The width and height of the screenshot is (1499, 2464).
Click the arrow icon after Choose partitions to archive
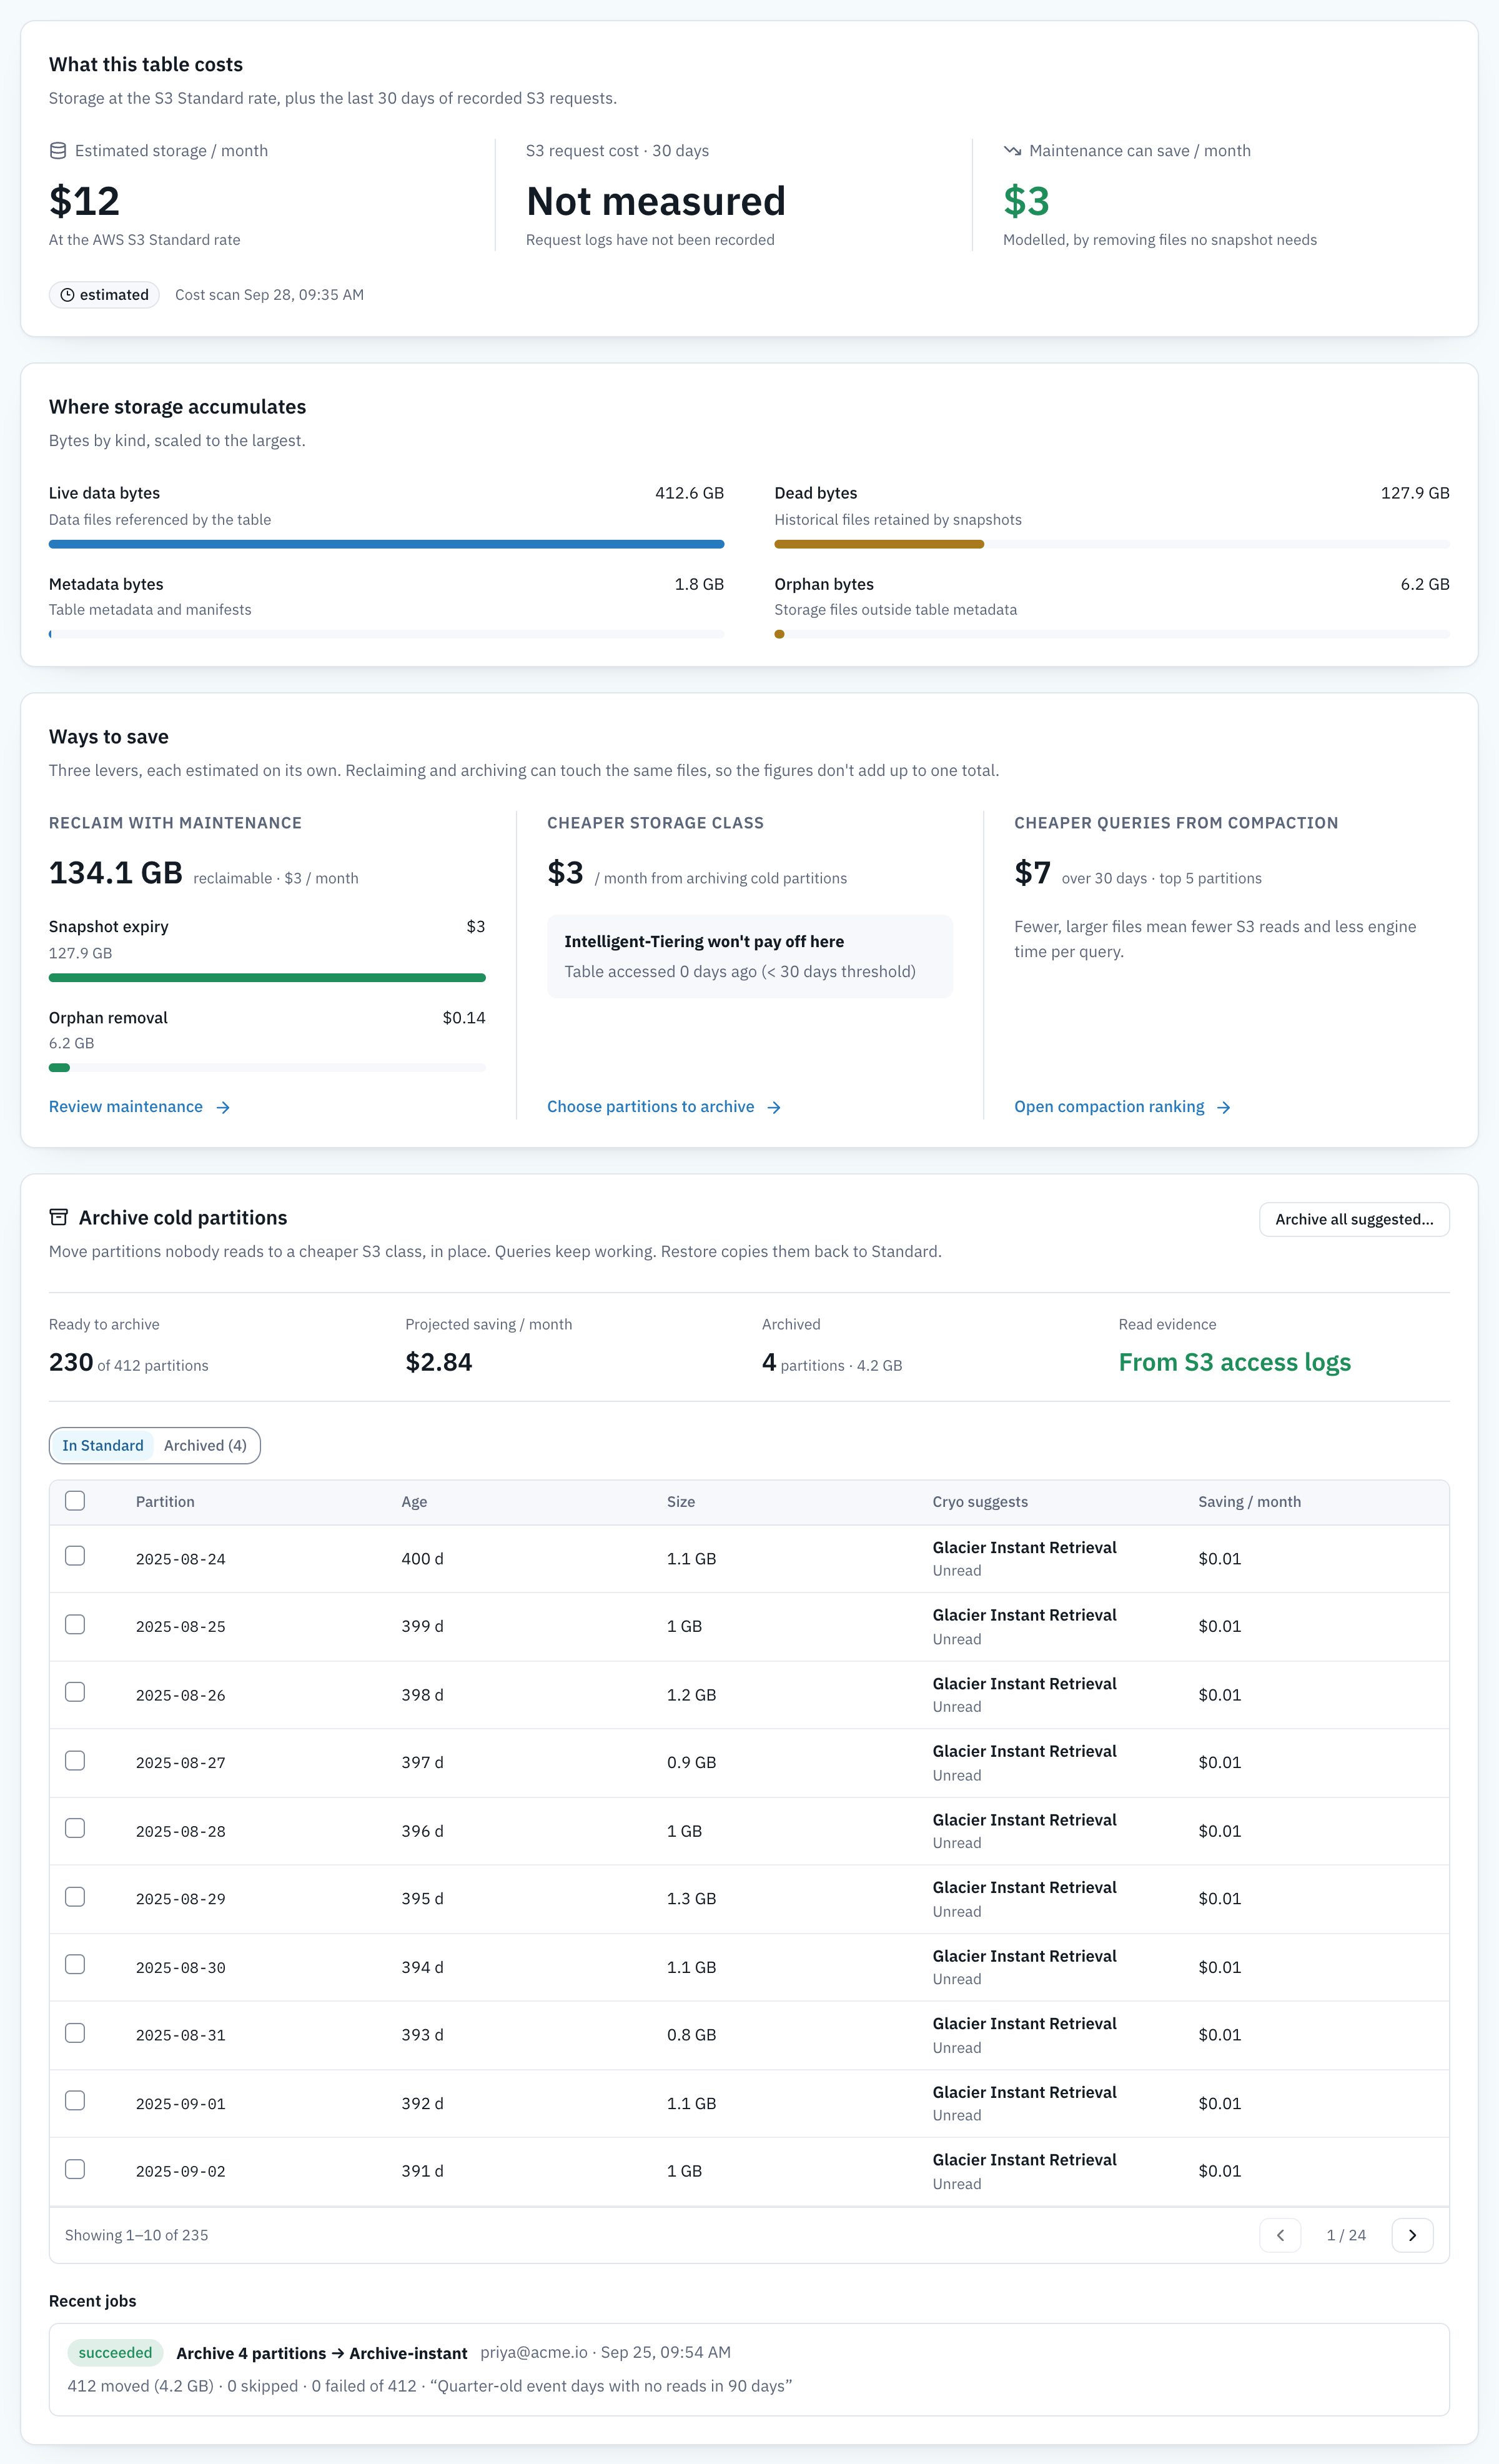[x=774, y=1107]
